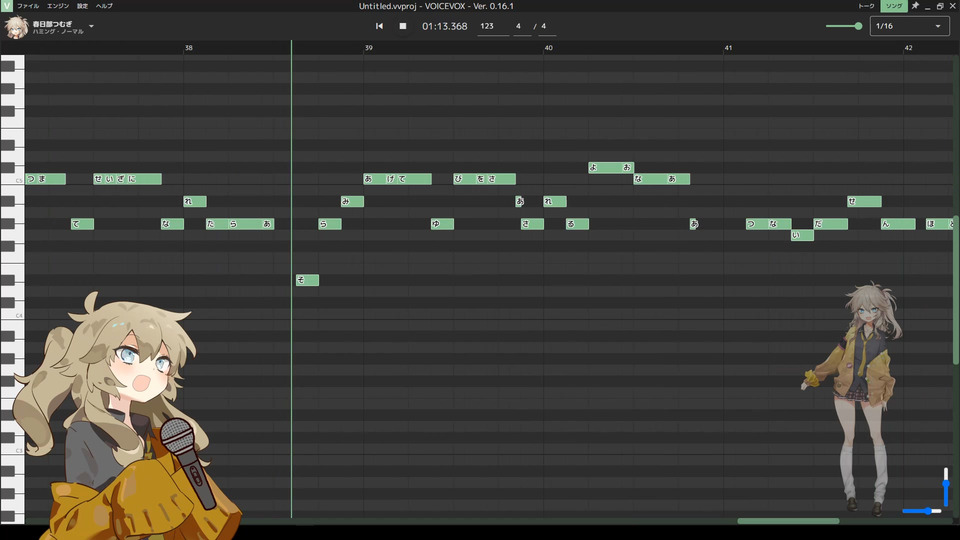Screen dimensions: 960x540
Task: Click measure 41 on the ruler
Action: pos(728,48)
